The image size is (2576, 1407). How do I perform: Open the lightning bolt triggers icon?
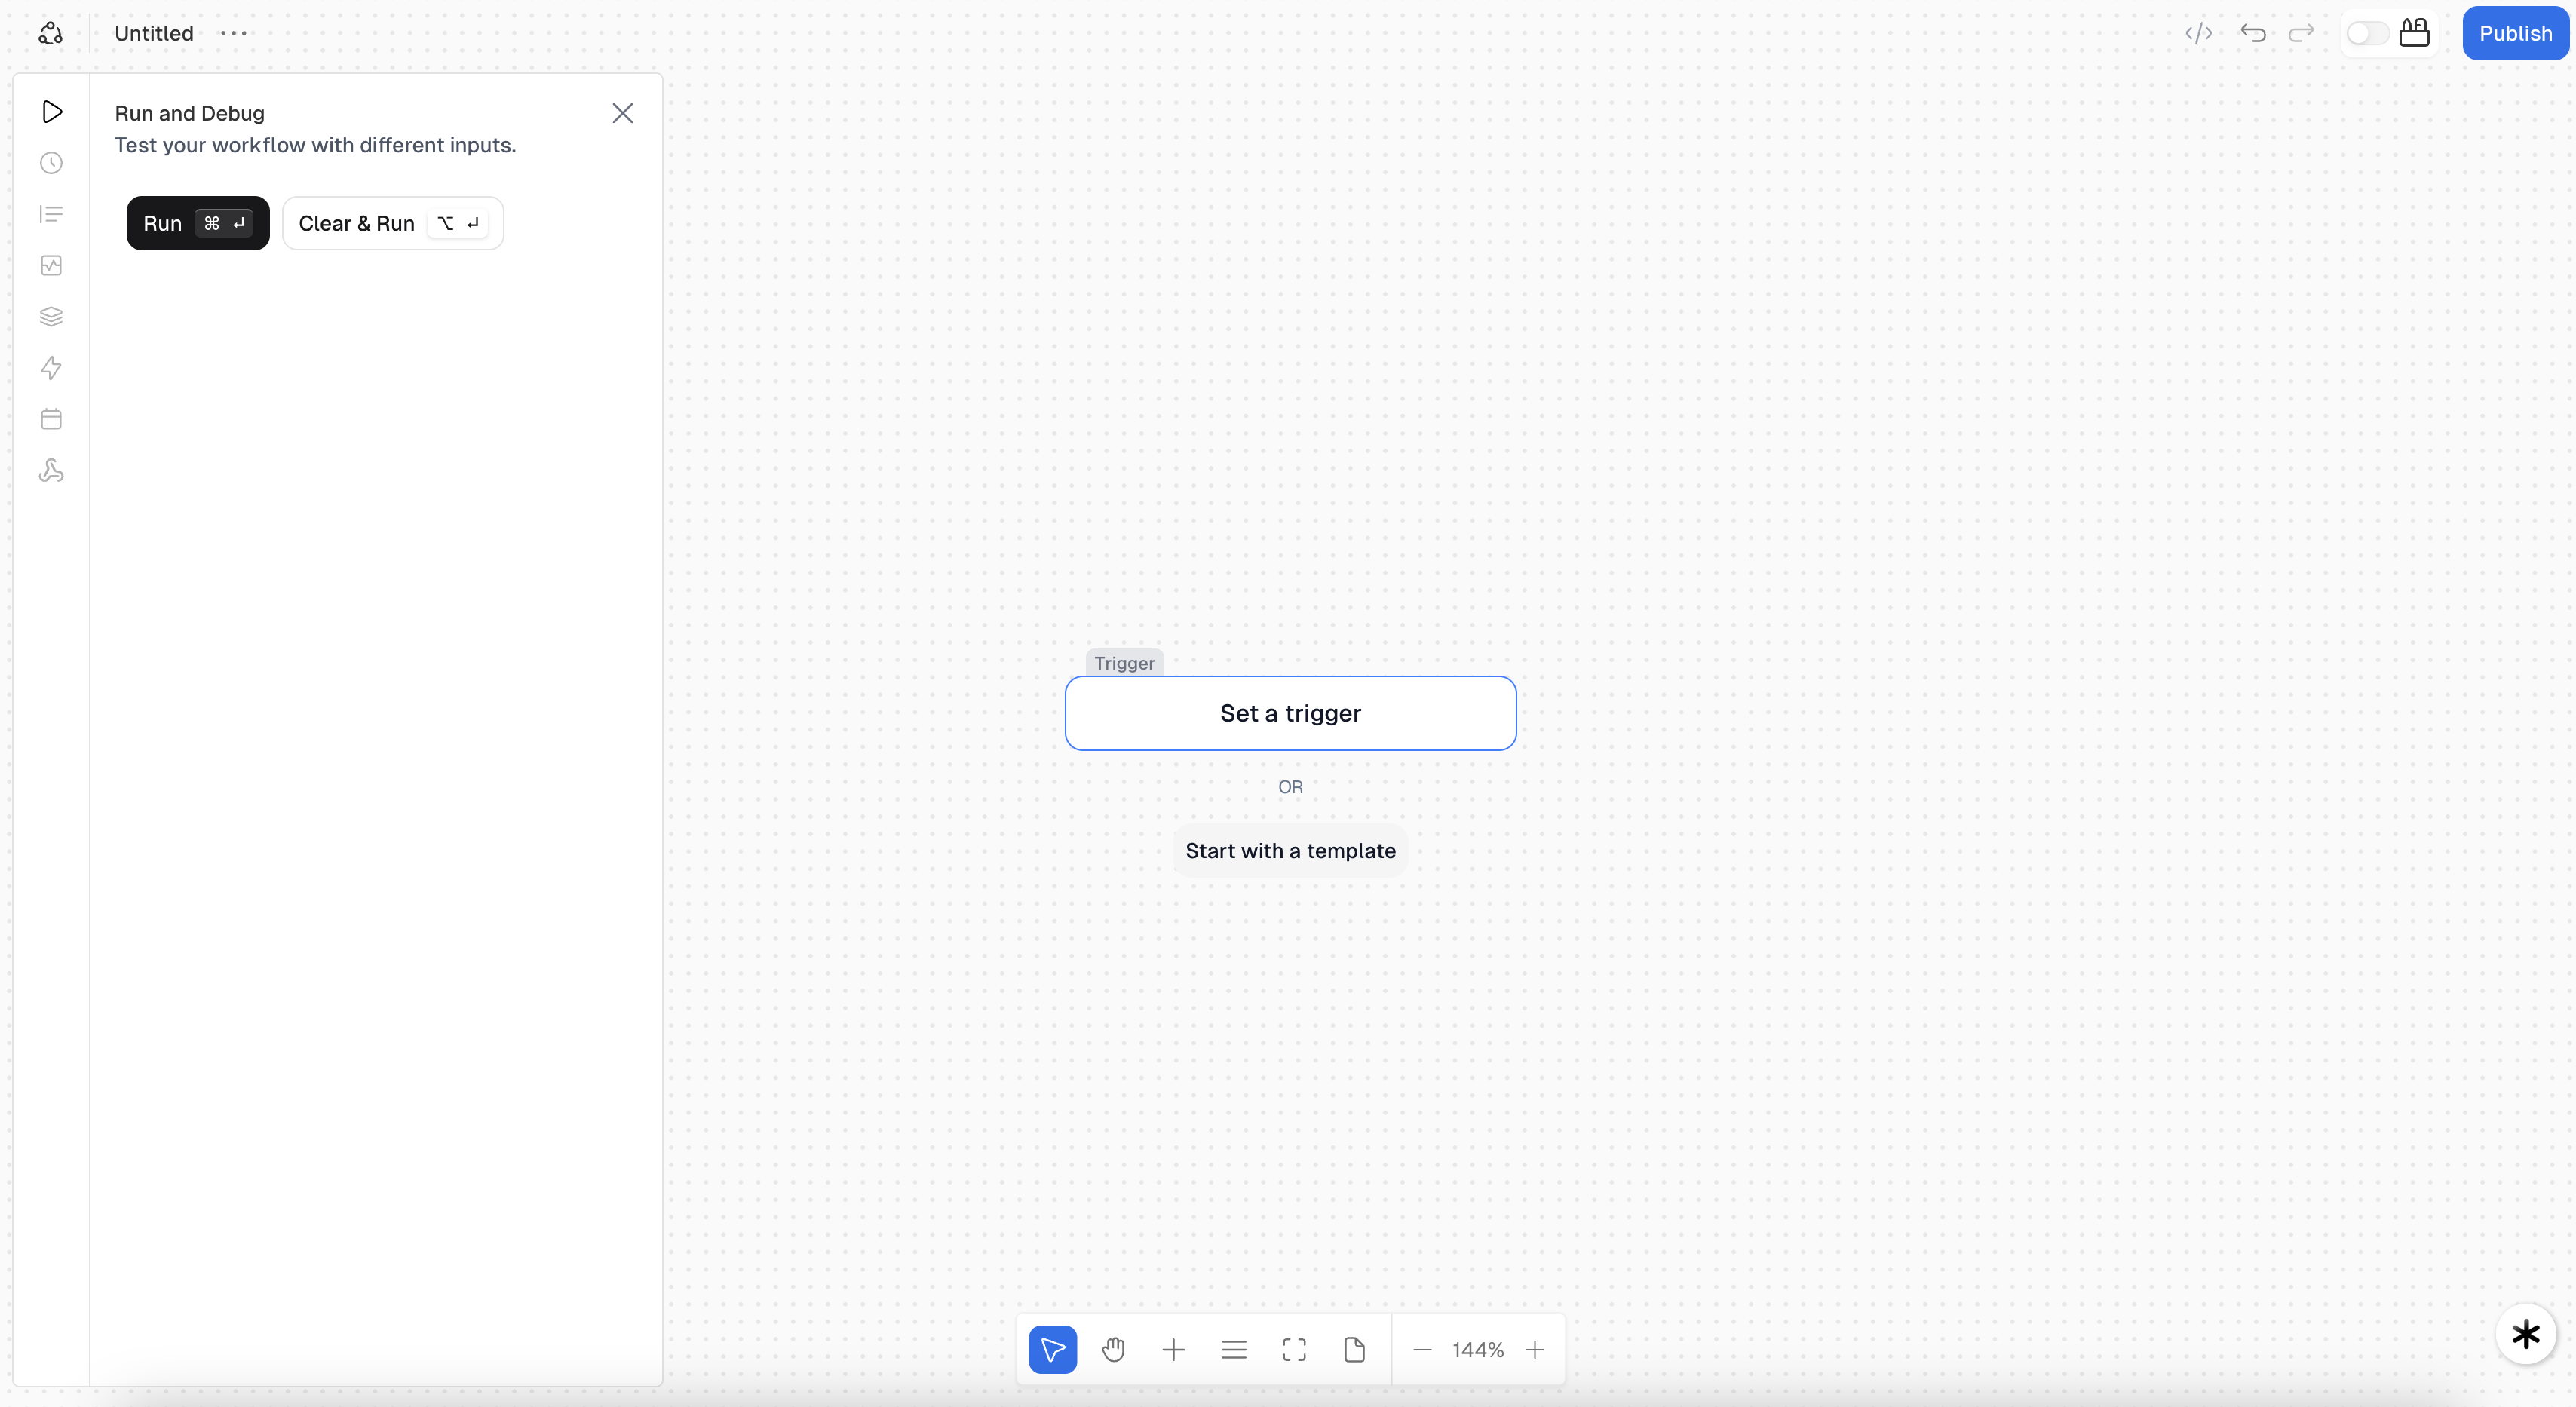pos(52,368)
